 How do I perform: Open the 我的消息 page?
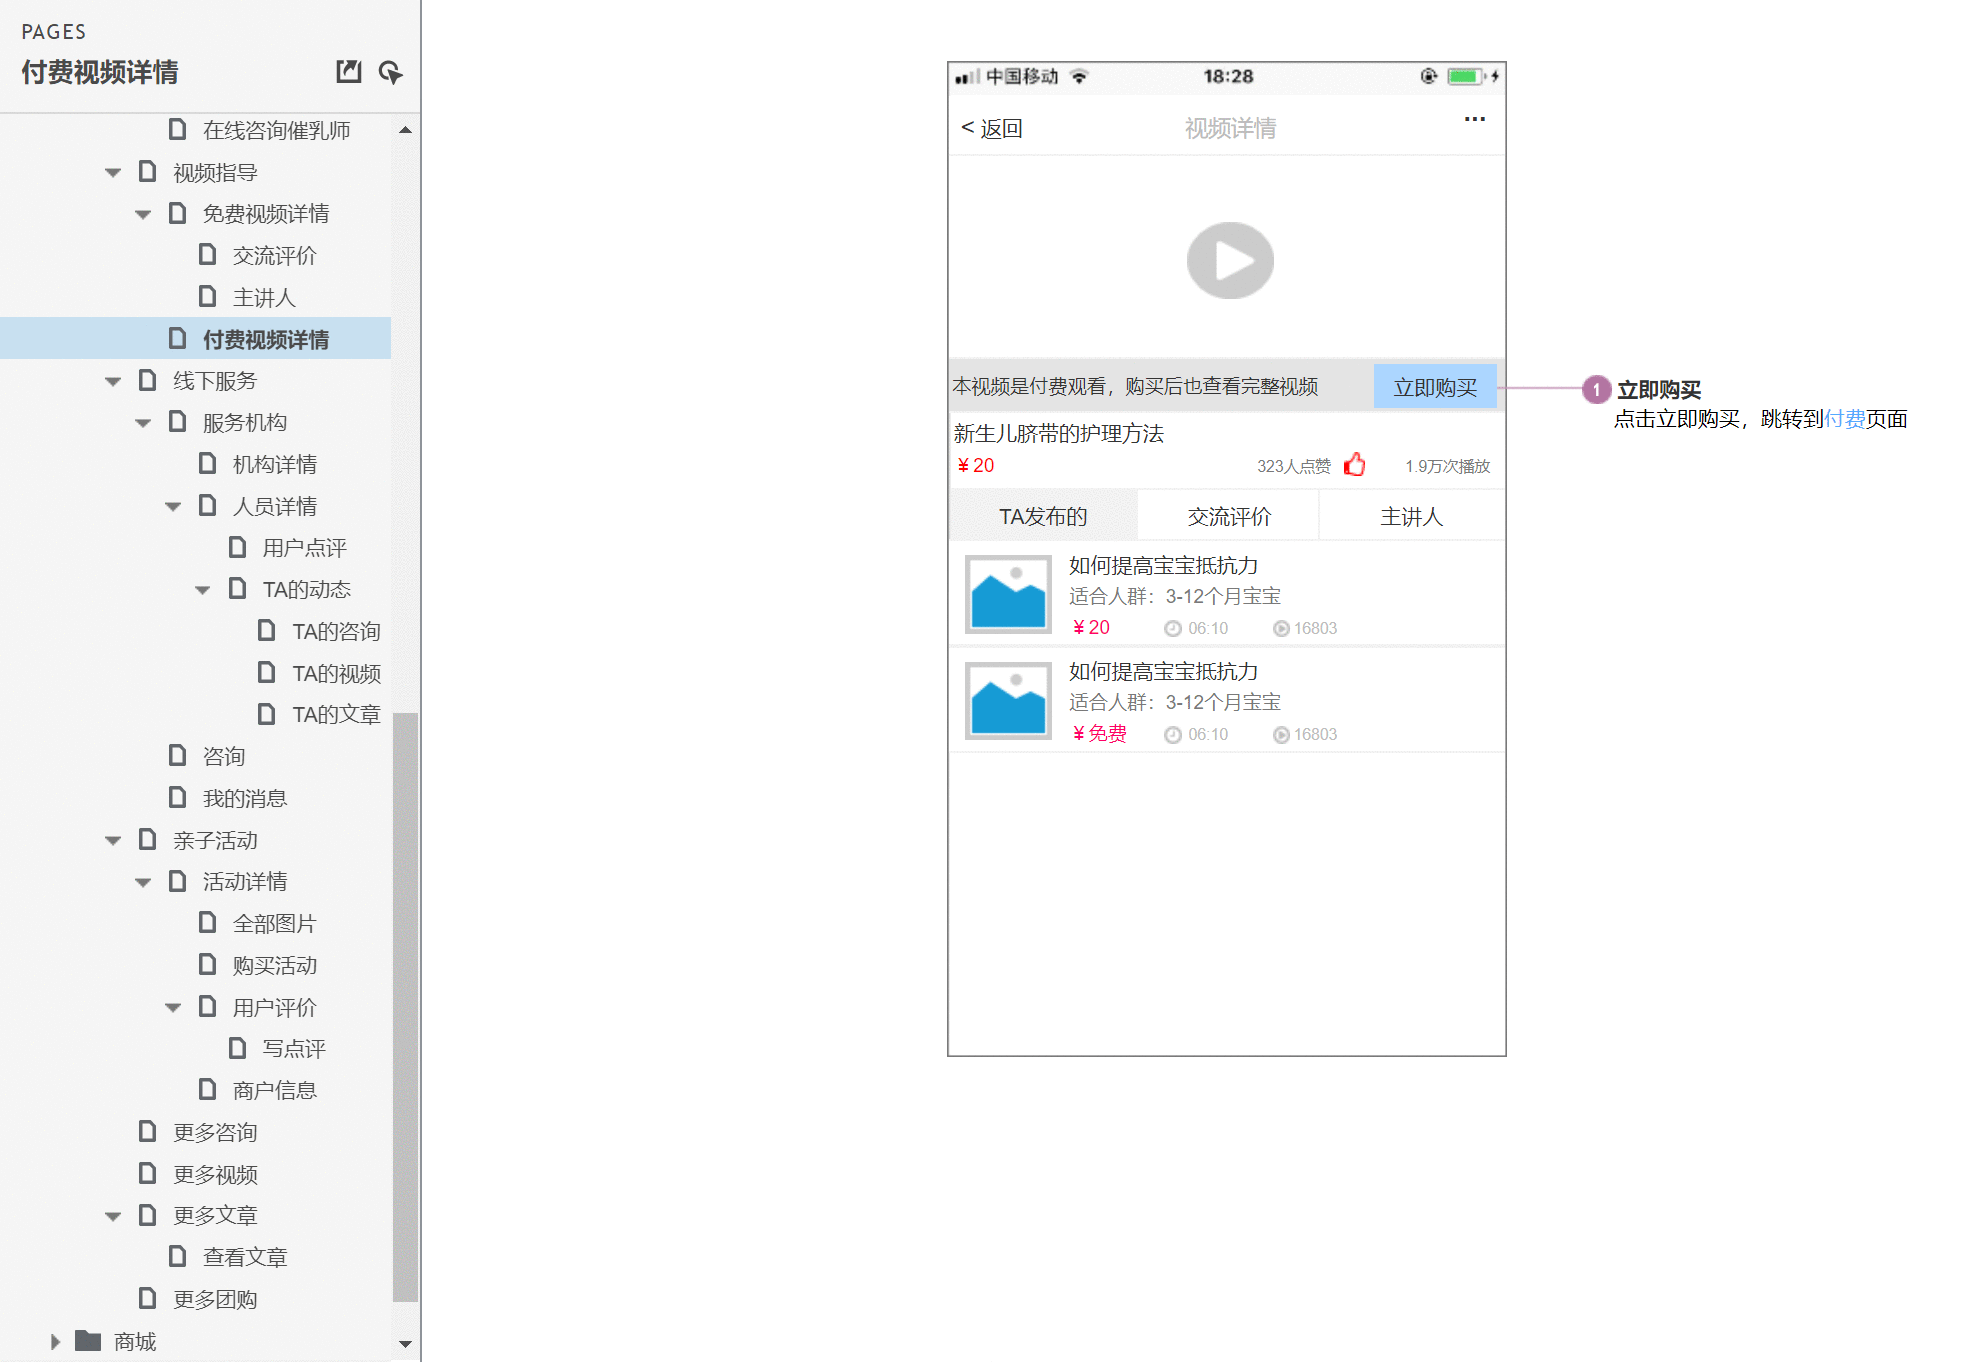(x=244, y=798)
